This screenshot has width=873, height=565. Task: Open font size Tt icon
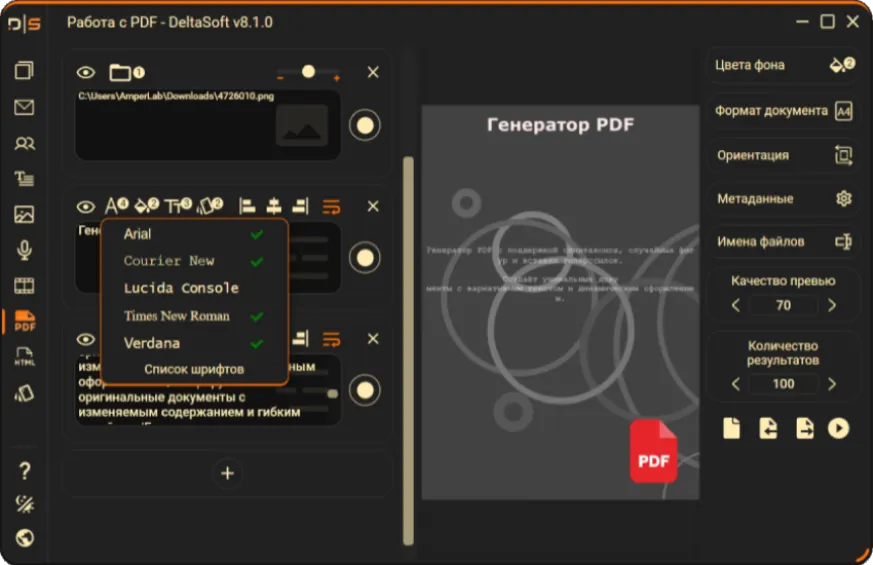178,206
